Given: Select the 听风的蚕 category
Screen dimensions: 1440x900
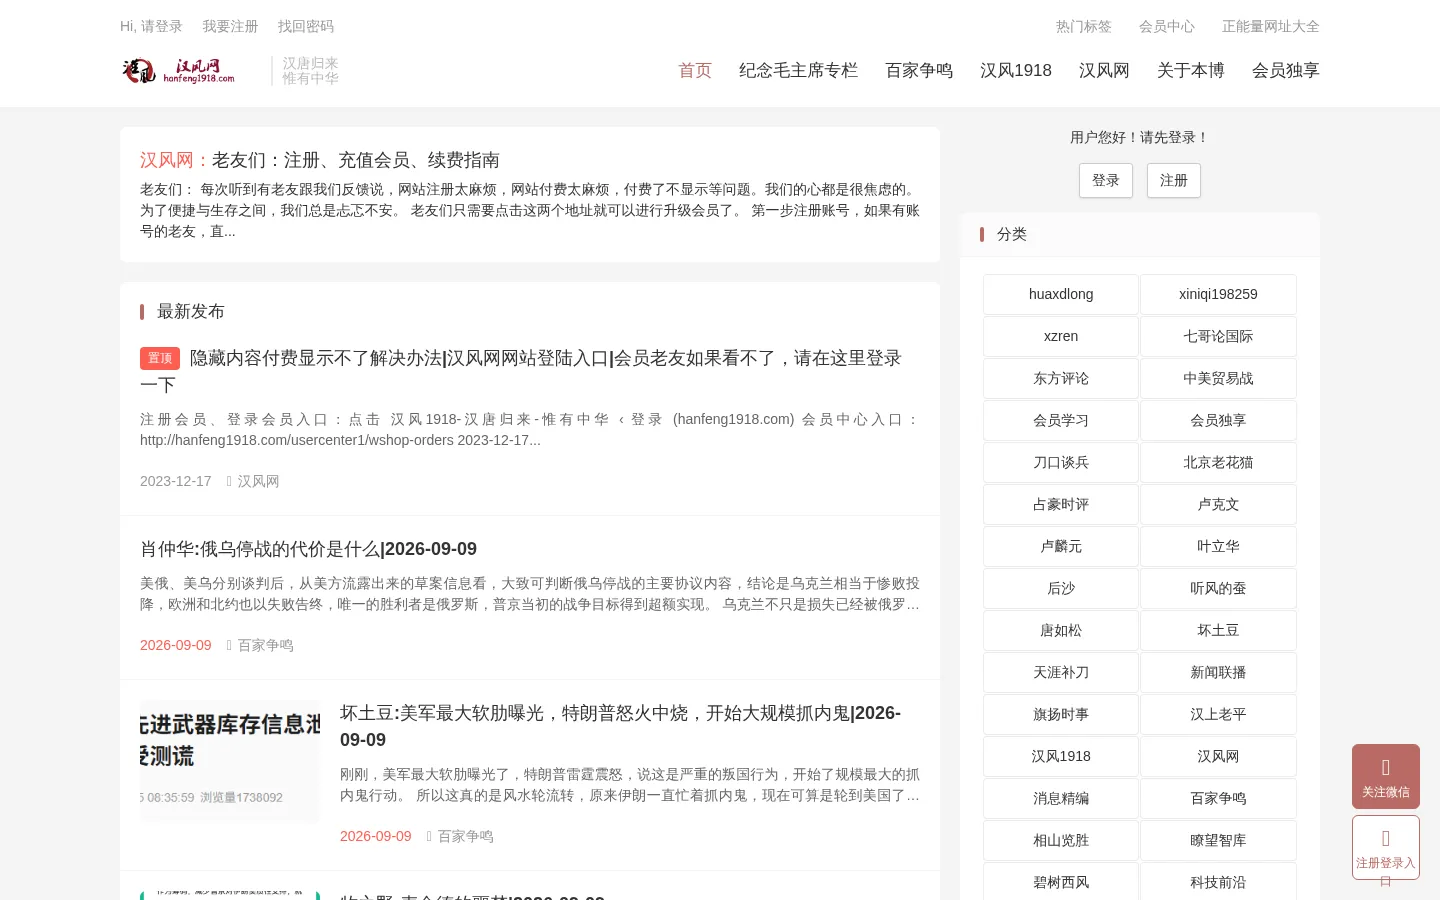Looking at the screenshot, I should point(1218,588).
